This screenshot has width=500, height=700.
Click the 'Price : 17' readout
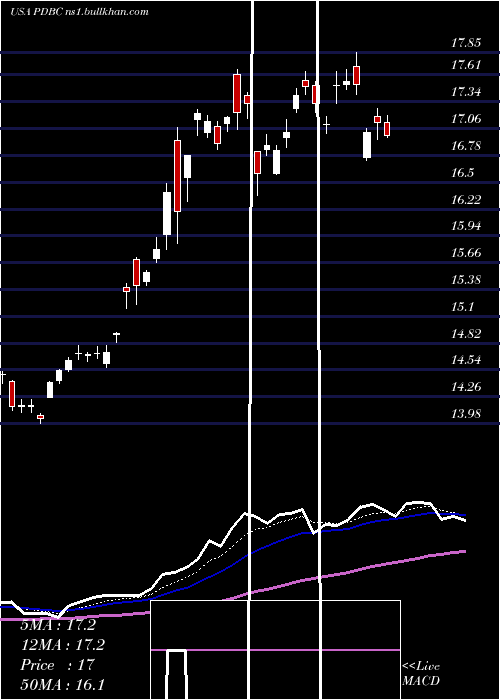click(x=57, y=665)
